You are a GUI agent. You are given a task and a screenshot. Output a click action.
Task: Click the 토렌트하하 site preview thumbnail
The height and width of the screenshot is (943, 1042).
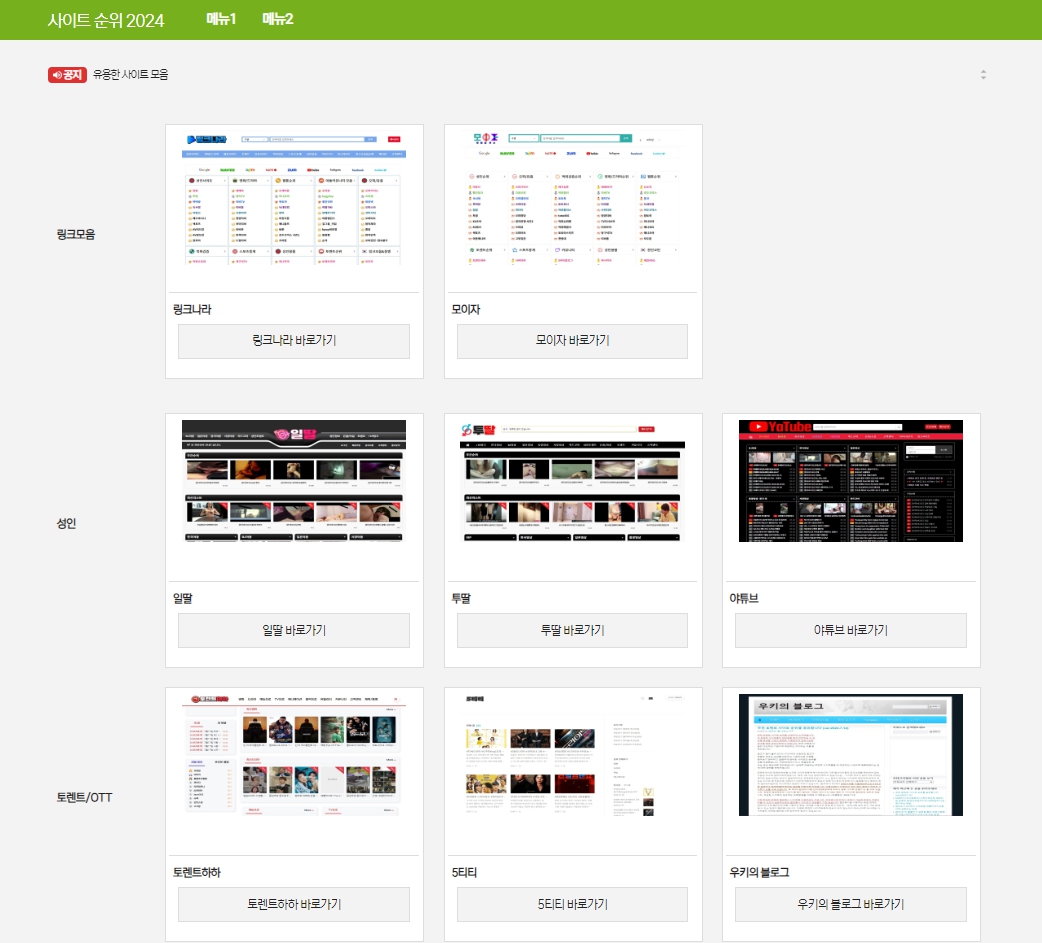pyautogui.click(x=294, y=755)
